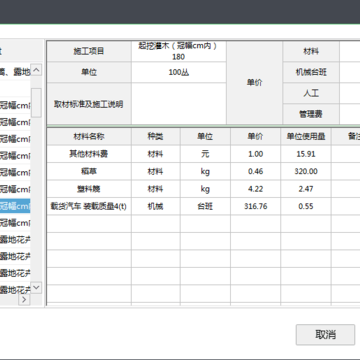
Task: Select the list item ending with 露地 at top
Action: click(15, 71)
